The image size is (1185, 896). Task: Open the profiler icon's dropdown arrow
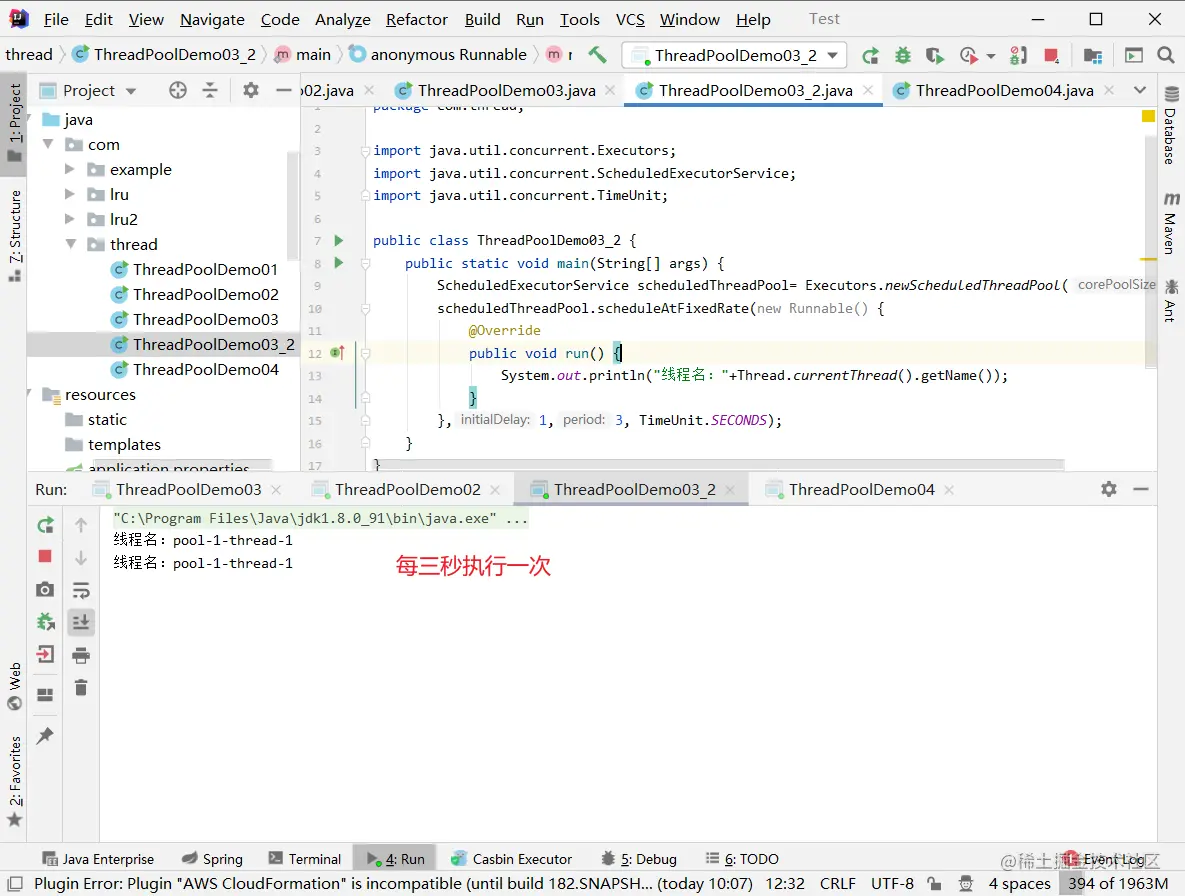click(x=991, y=56)
